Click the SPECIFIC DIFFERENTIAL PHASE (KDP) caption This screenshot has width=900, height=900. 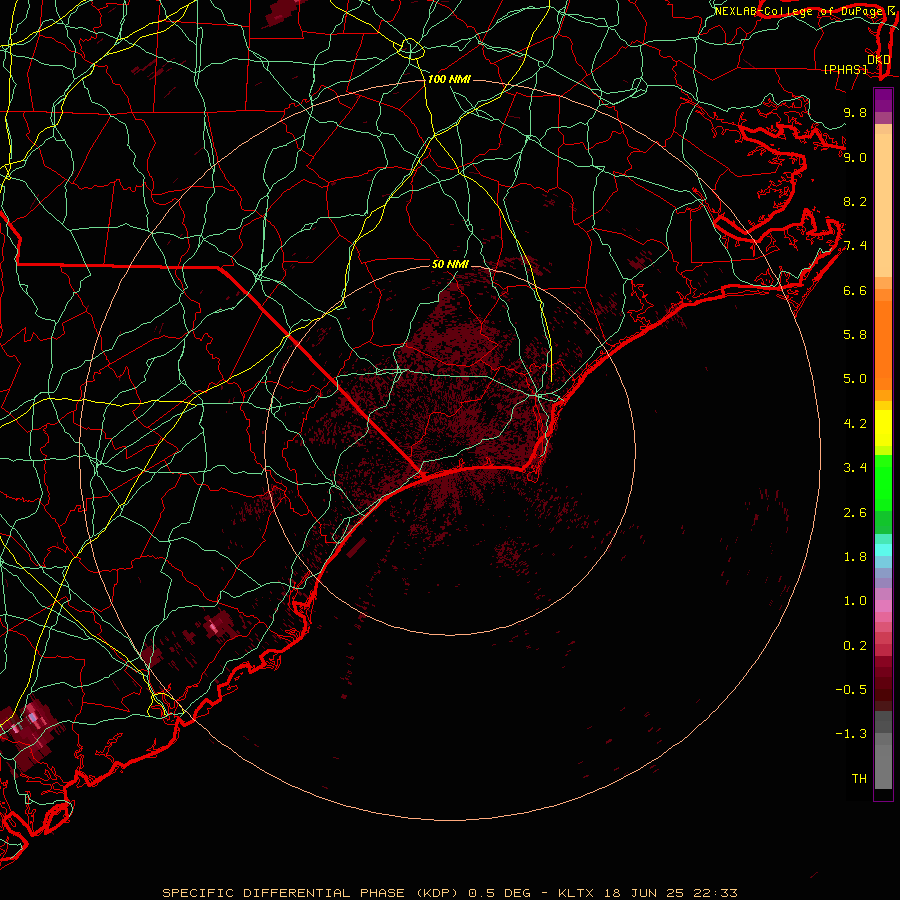pyautogui.click(x=310, y=893)
